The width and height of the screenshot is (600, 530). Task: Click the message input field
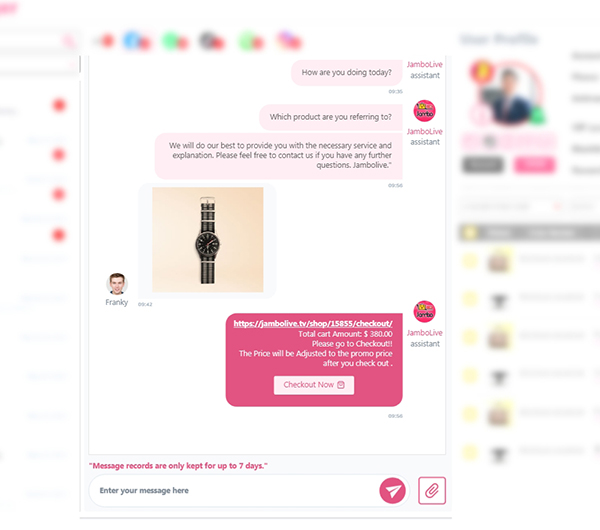[x=233, y=491]
